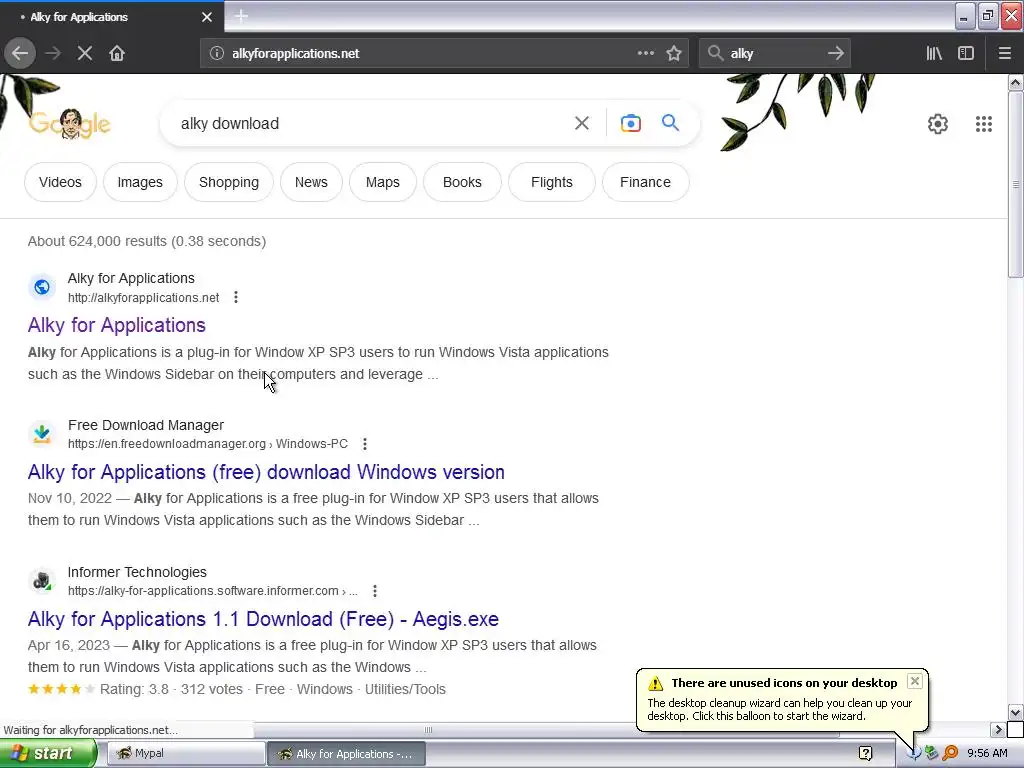Click the magnifier in the browser search box
Image resolution: width=1024 pixels, height=768 pixels.
click(715, 53)
